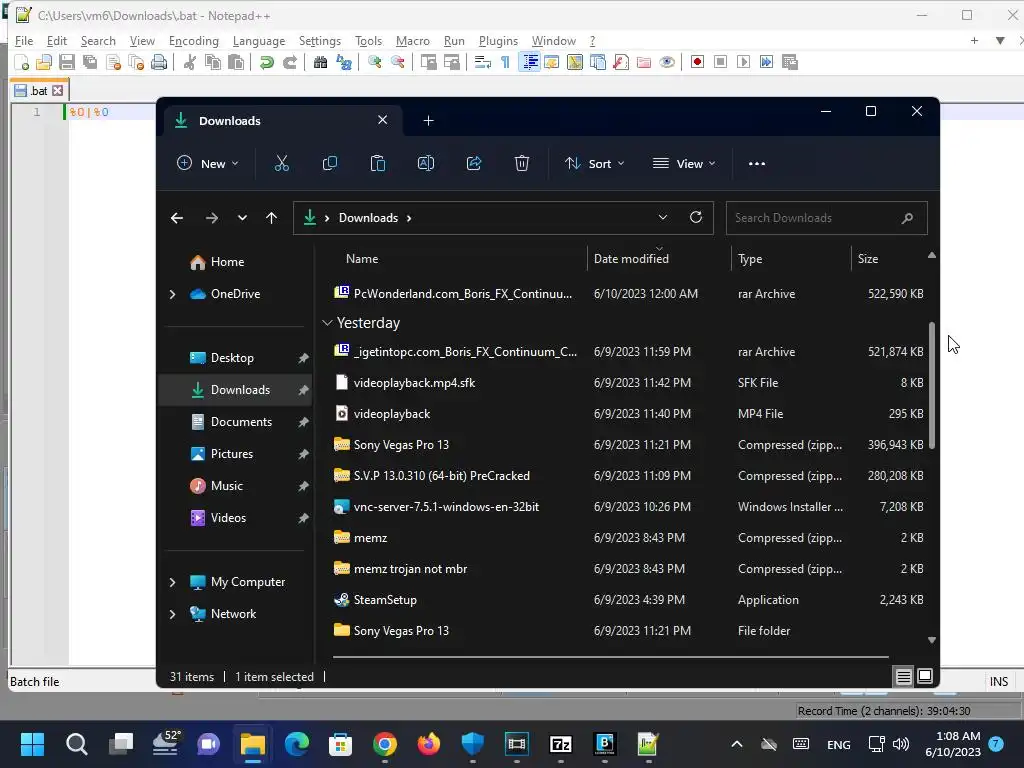Expand OneDrive in navigation pane

(x=172, y=295)
